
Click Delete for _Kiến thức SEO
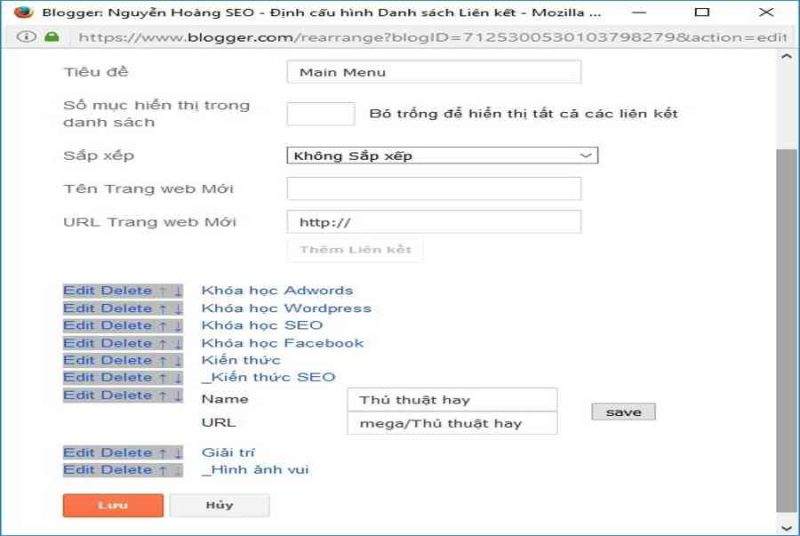(x=126, y=377)
